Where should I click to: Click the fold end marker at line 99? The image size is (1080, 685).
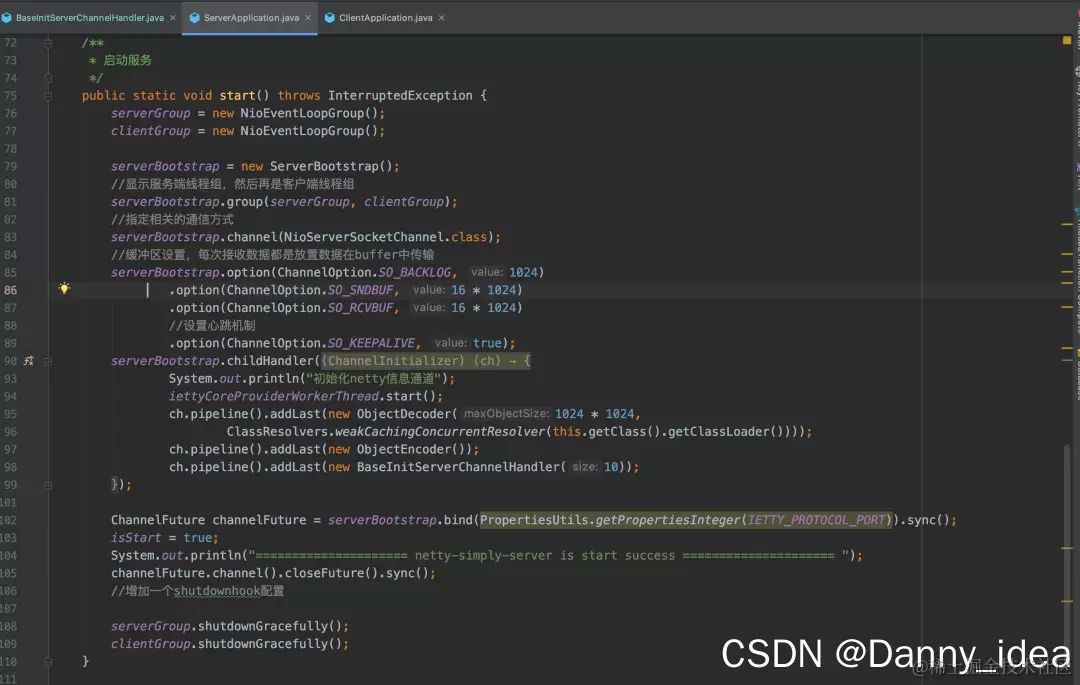[x=48, y=485]
